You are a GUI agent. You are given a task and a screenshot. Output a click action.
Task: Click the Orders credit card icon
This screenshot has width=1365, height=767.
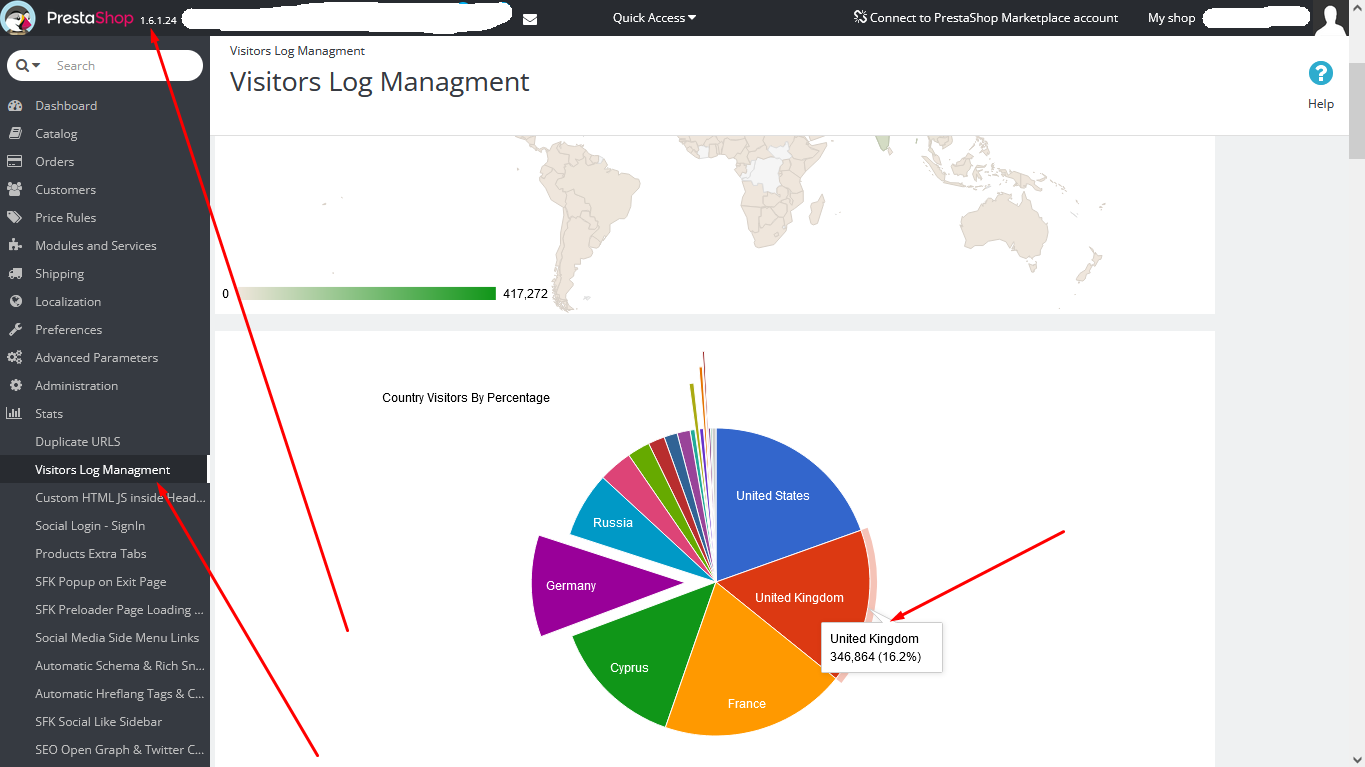[x=15, y=162]
